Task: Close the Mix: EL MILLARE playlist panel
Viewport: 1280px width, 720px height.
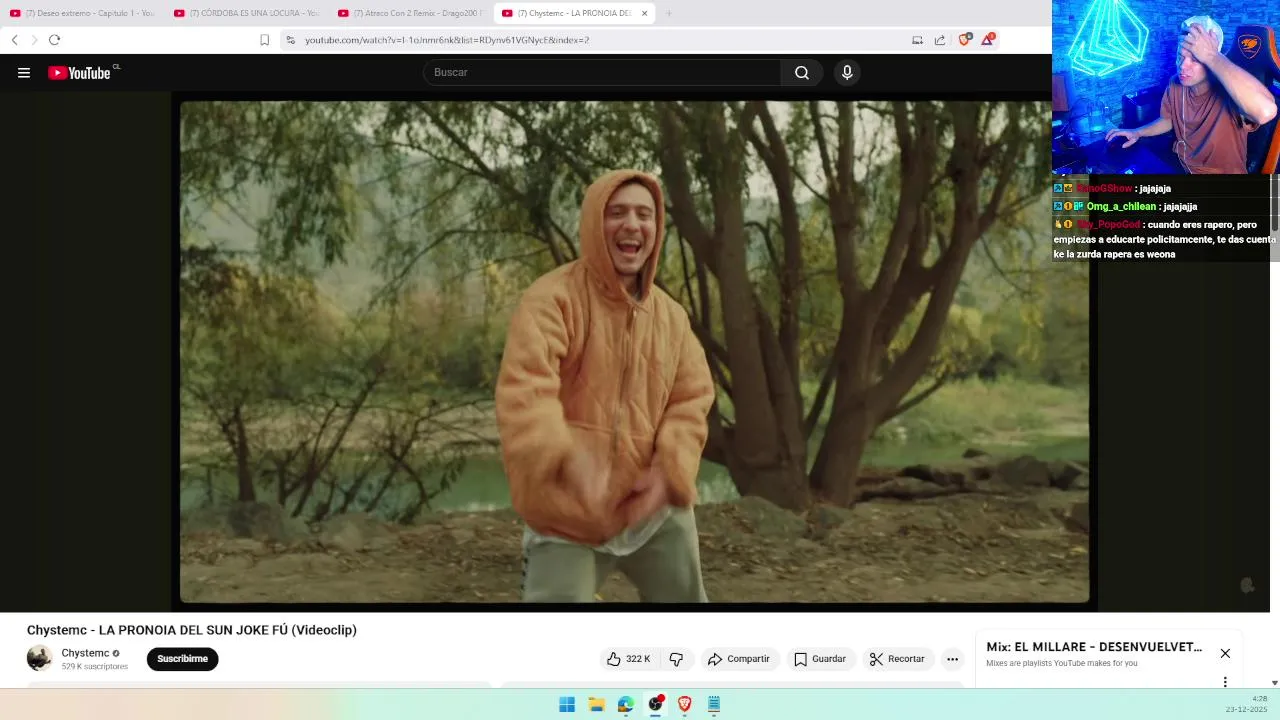Action: 1225,653
